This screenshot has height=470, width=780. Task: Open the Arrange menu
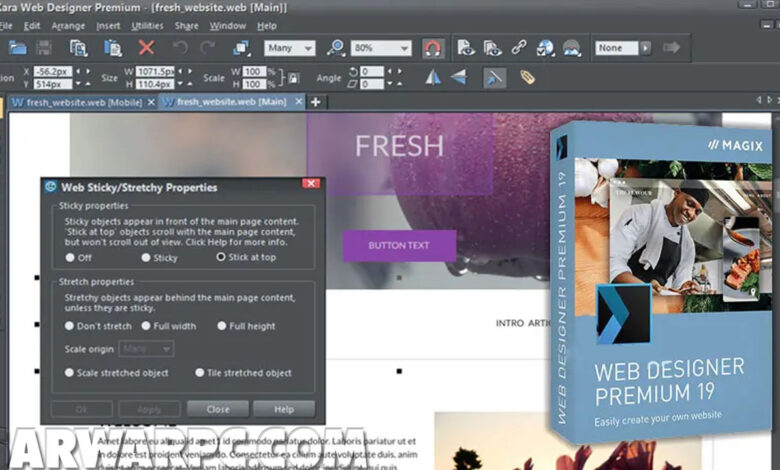68,26
